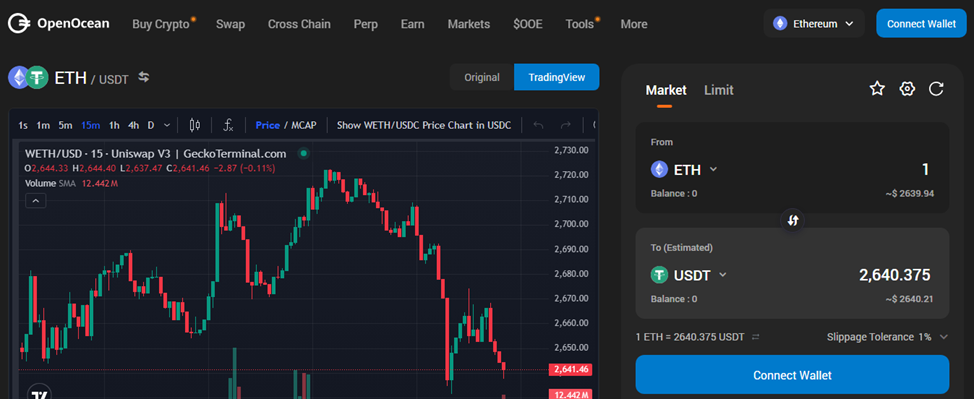Switch chart to Original view
Screen dimensions: 974x399
click(482, 77)
